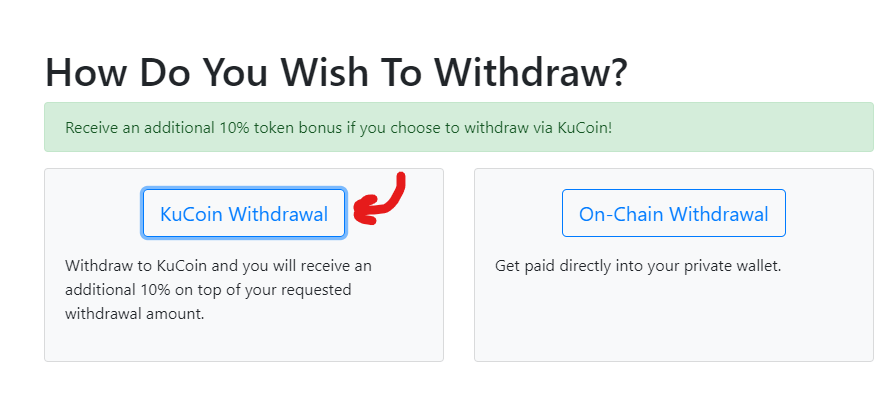The width and height of the screenshot is (895, 395).
Task: Click the "withdrawal amount." text line
Action: (134, 314)
